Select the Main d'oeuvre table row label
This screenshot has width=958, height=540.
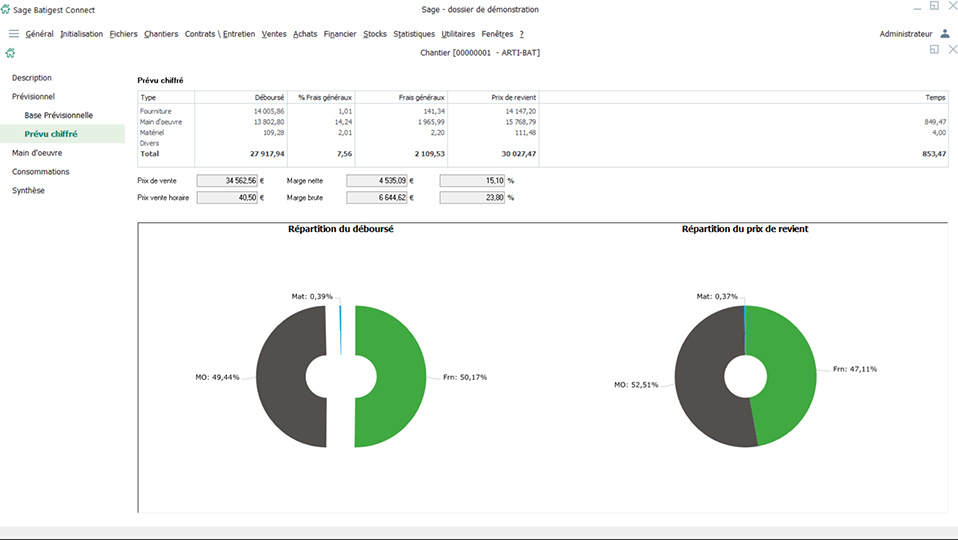[x=161, y=122]
